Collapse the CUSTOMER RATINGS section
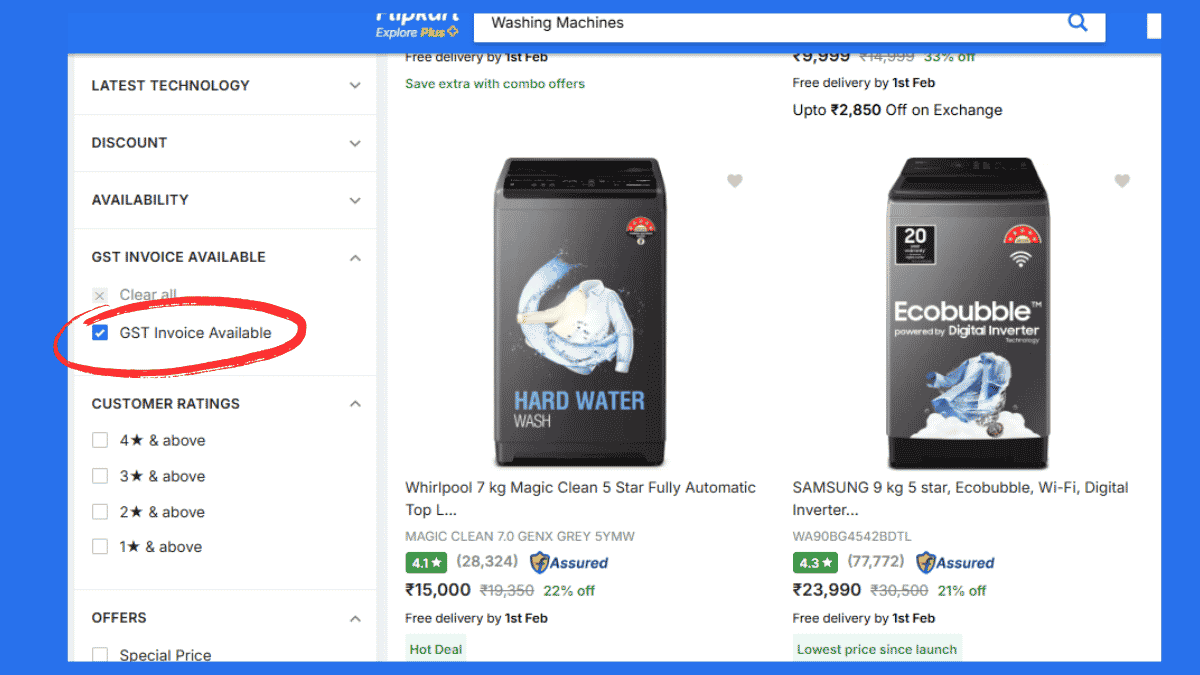The width and height of the screenshot is (1200, 675). 355,403
